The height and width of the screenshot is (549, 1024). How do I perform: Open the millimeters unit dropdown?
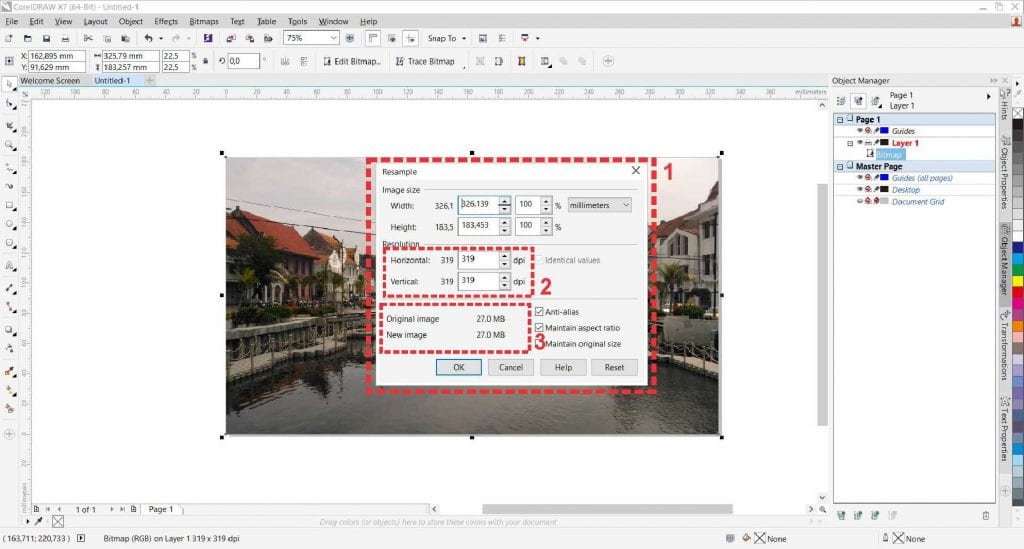point(599,204)
